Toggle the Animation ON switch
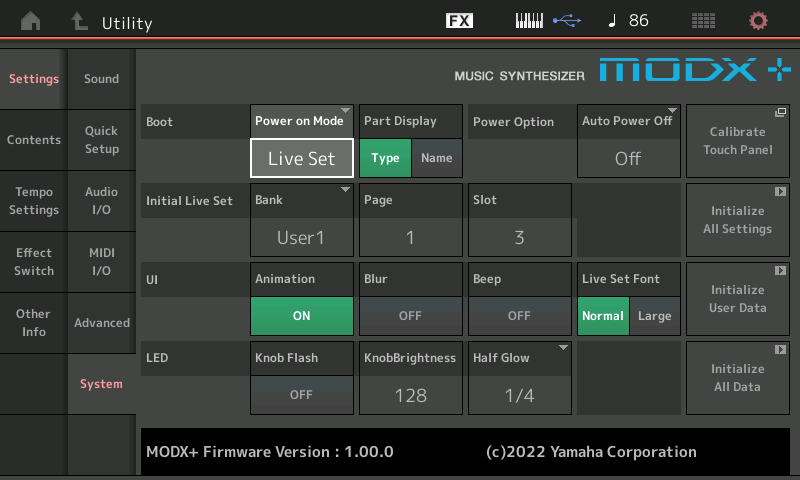The height and width of the screenshot is (480, 800). coord(301,315)
